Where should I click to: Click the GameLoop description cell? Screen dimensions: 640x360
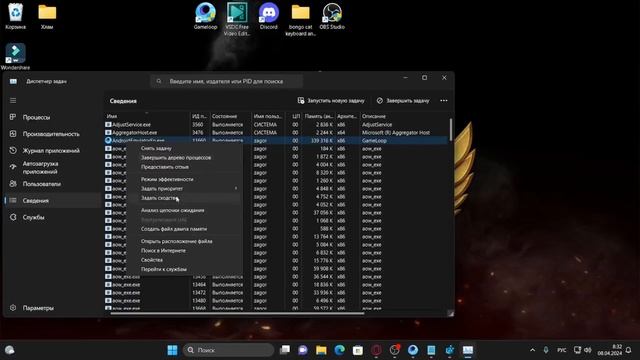(374, 140)
